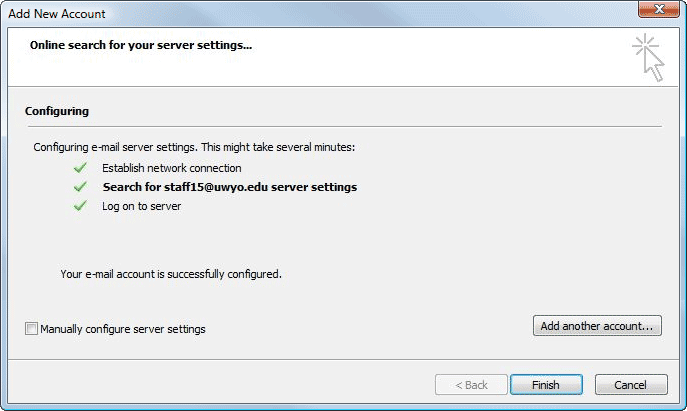Click the Cancel button

(631, 385)
